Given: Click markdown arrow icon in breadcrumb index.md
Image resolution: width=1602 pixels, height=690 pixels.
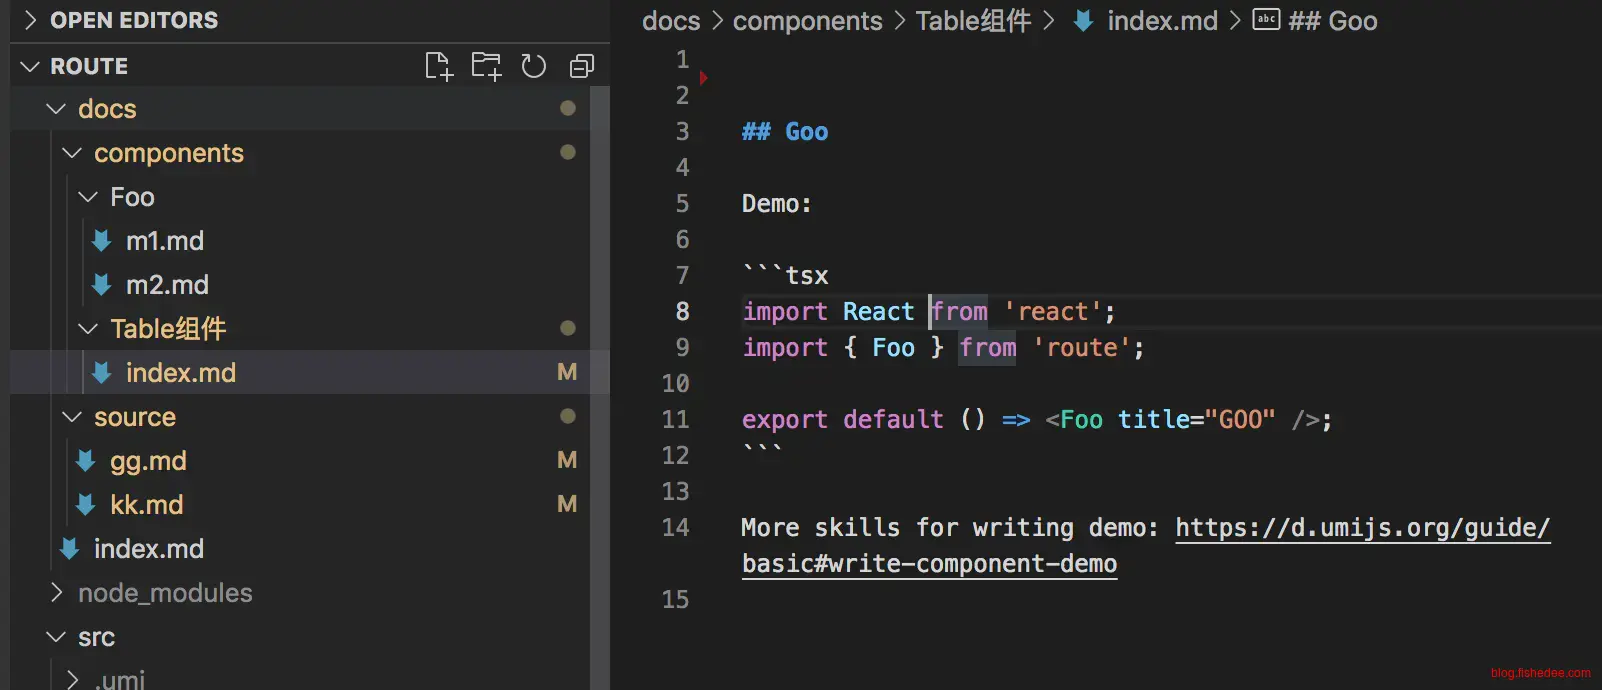Looking at the screenshot, I should (x=1083, y=21).
